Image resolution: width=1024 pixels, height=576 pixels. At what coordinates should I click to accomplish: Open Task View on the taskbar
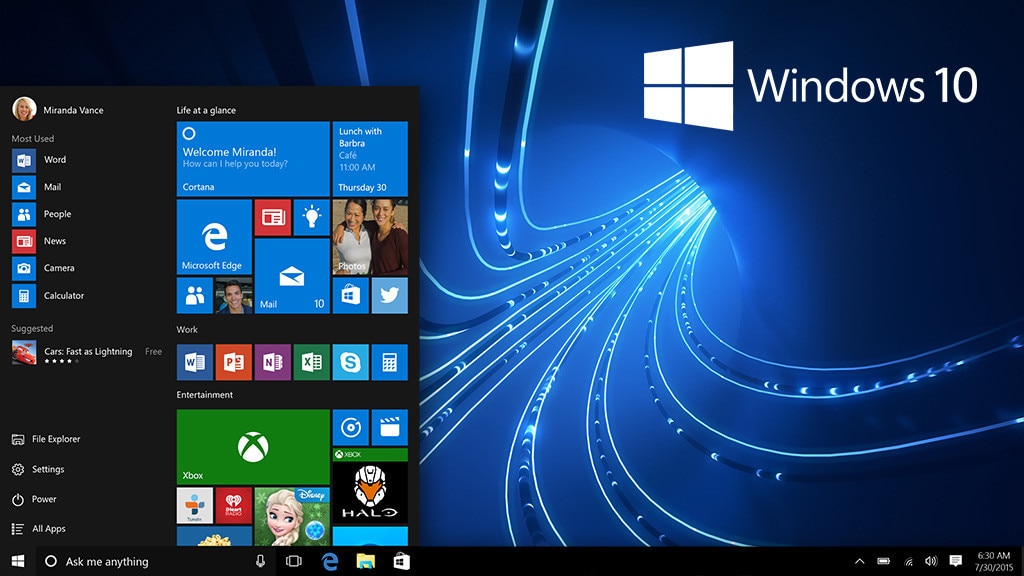tap(294, 562)
